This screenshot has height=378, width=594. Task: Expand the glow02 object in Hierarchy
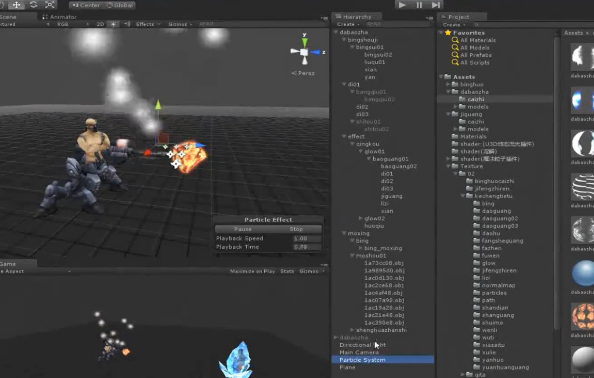[x=361, y=218]
